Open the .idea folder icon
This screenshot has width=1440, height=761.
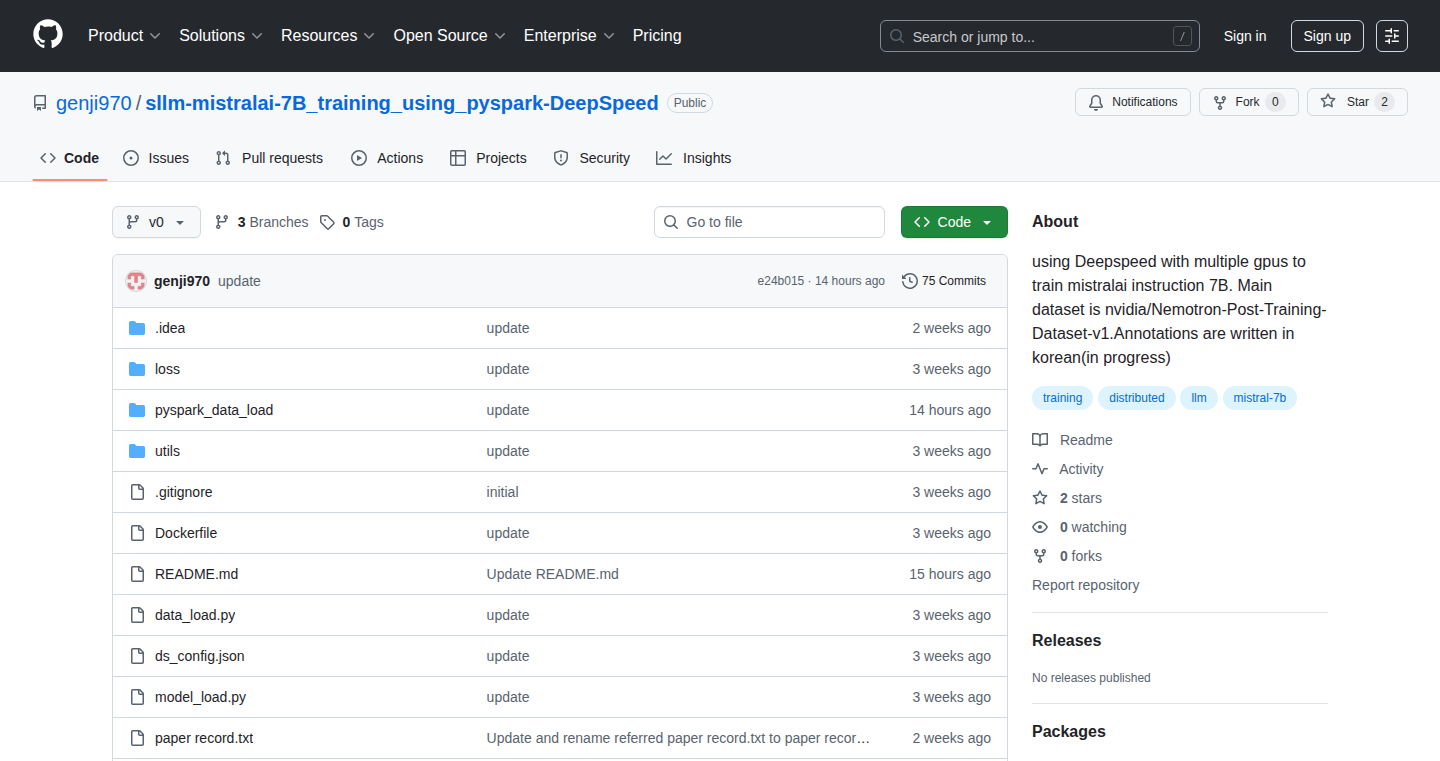(x=137, y=328)
